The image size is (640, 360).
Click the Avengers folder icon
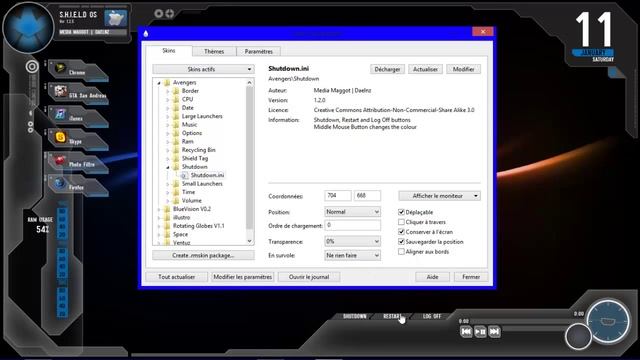(x=167, y=82)
